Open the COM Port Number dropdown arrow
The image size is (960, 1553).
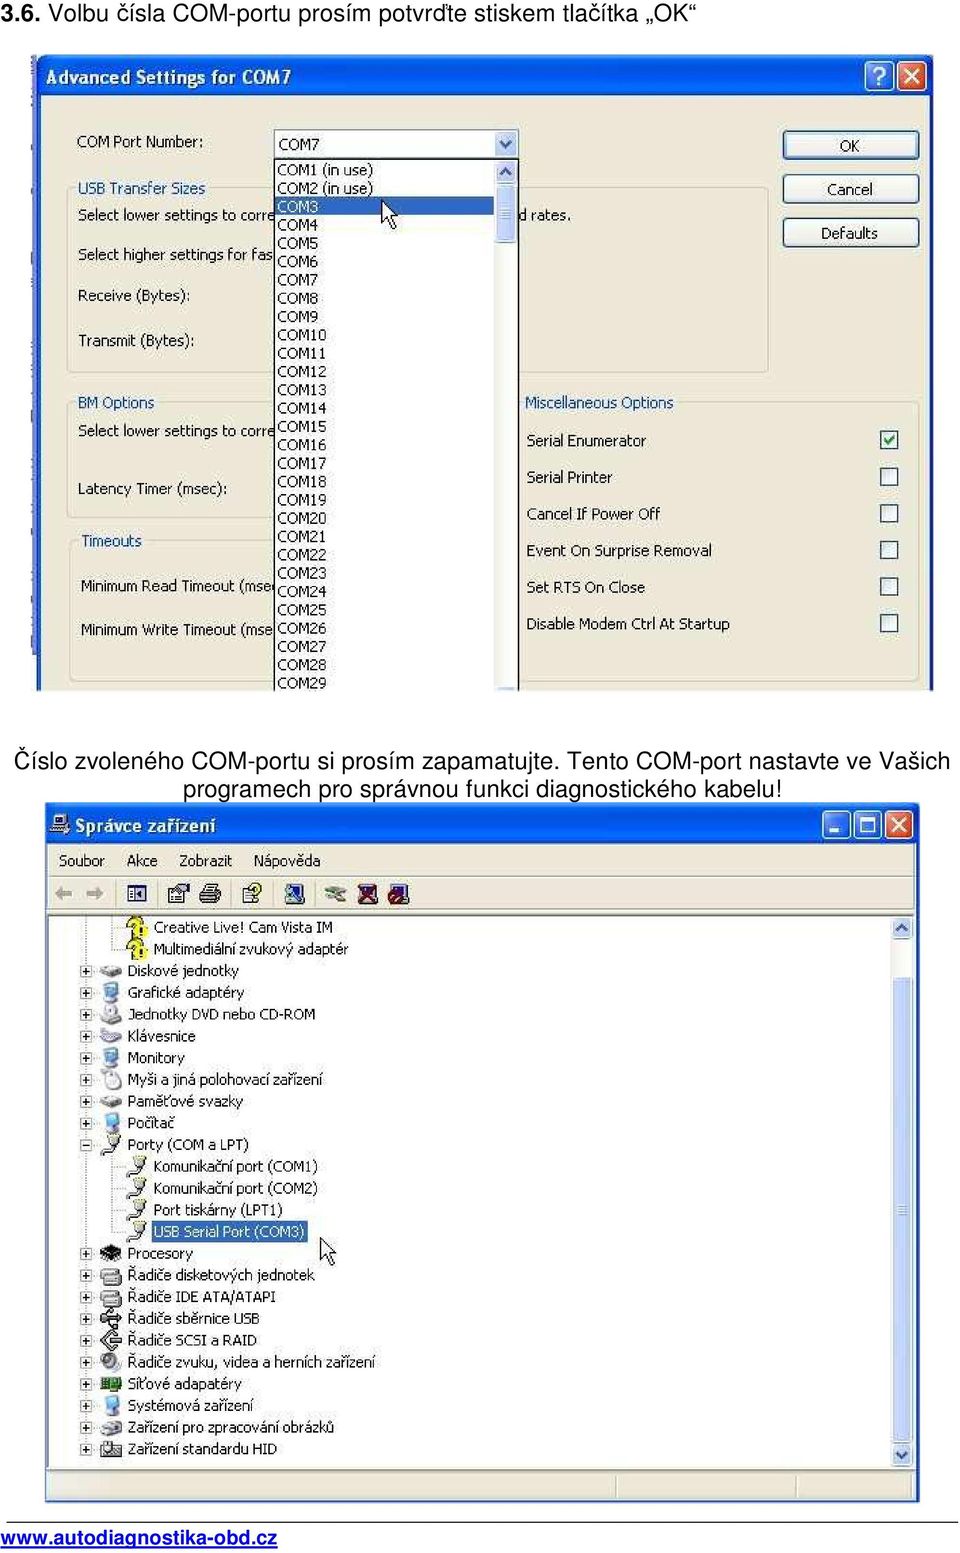(x=506, y=144)
